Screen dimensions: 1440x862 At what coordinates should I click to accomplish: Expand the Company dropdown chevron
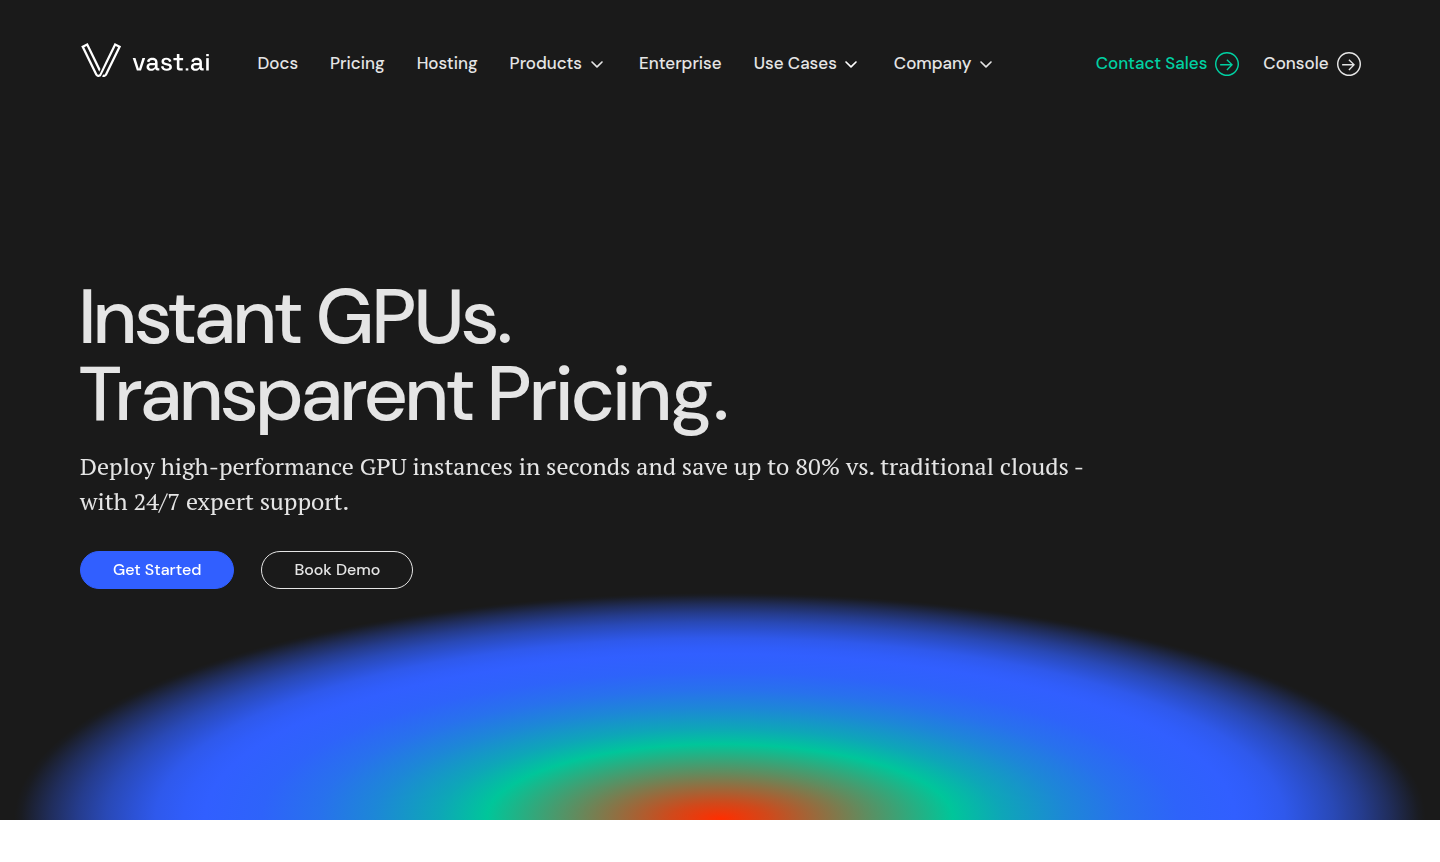pyautogui.click(x=986, y=64)
